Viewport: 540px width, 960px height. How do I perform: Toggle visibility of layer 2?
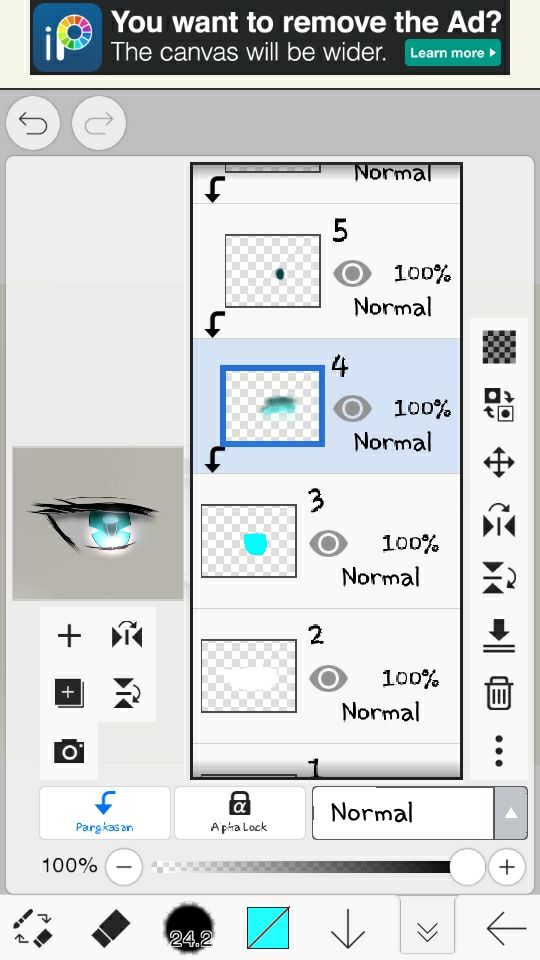(x=328, y=678)
